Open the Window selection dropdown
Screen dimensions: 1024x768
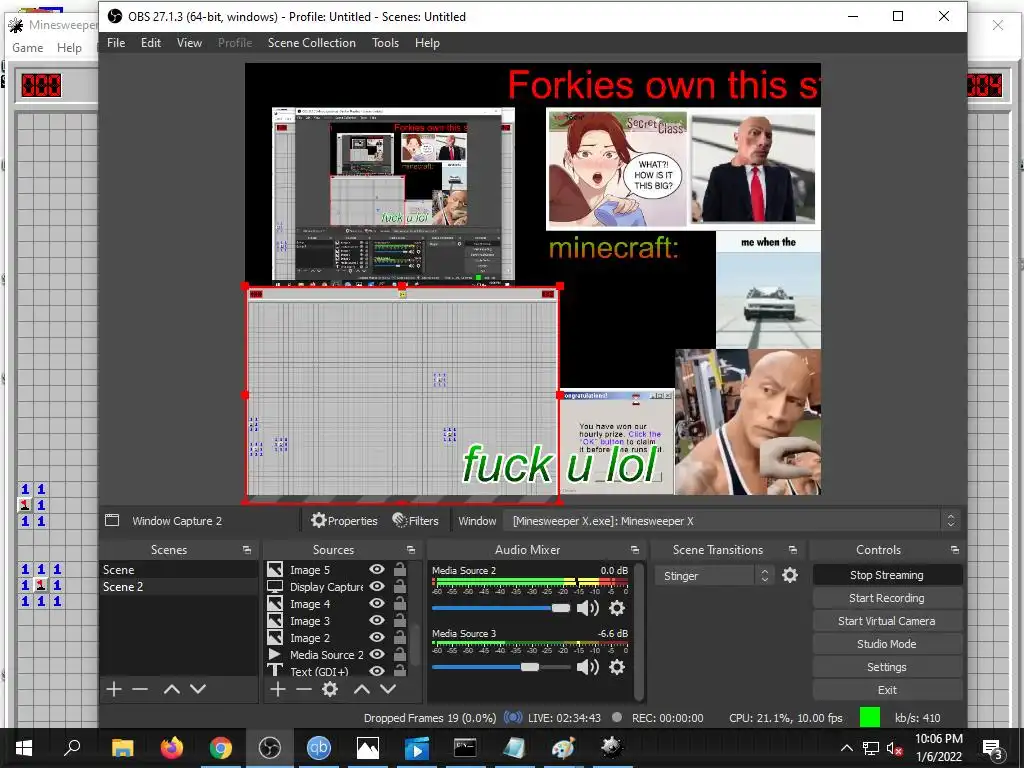pos(733,520)
